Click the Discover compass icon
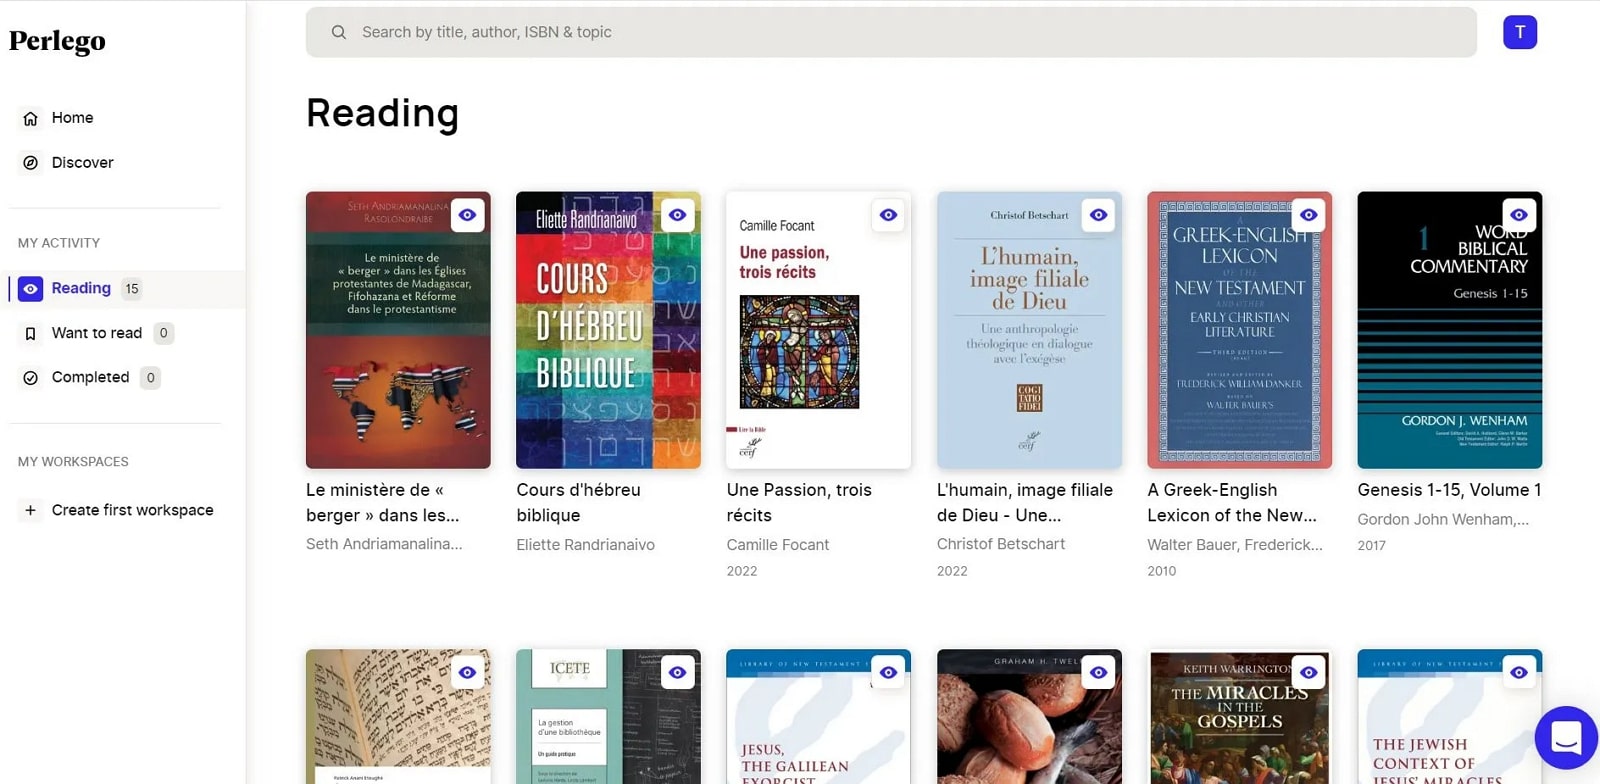 click(x=31, y=162)
